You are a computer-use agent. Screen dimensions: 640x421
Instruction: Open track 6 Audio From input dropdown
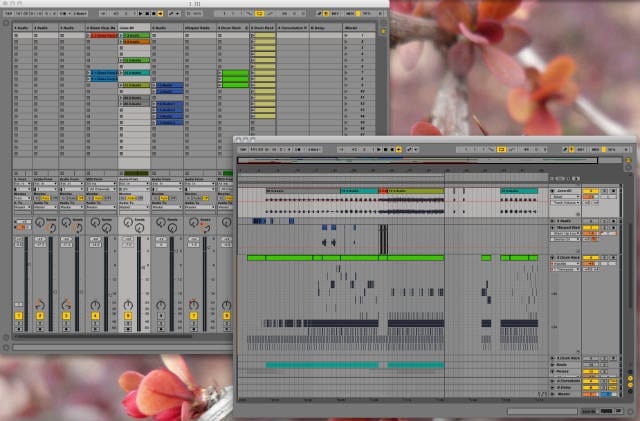[x=167, y=184]
